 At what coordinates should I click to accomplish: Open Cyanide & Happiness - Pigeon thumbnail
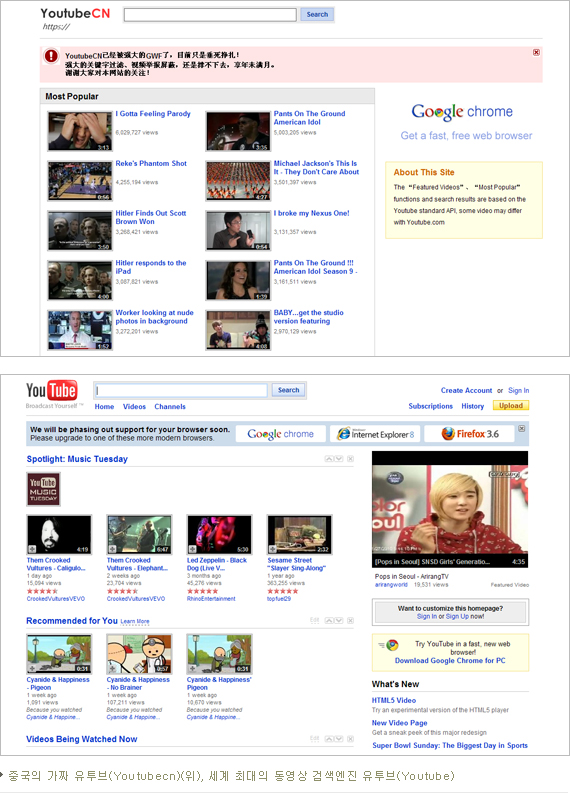pos(59,654)
